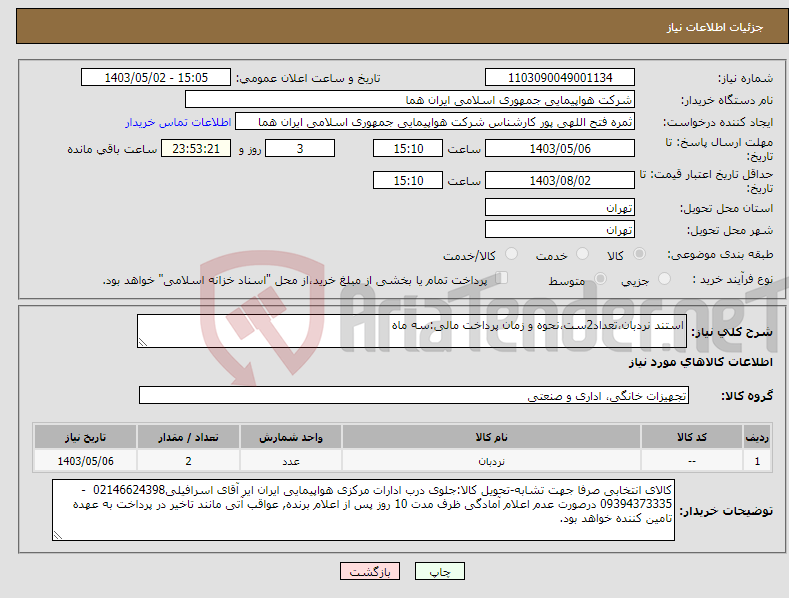Click the عدد unit cell

291,461
